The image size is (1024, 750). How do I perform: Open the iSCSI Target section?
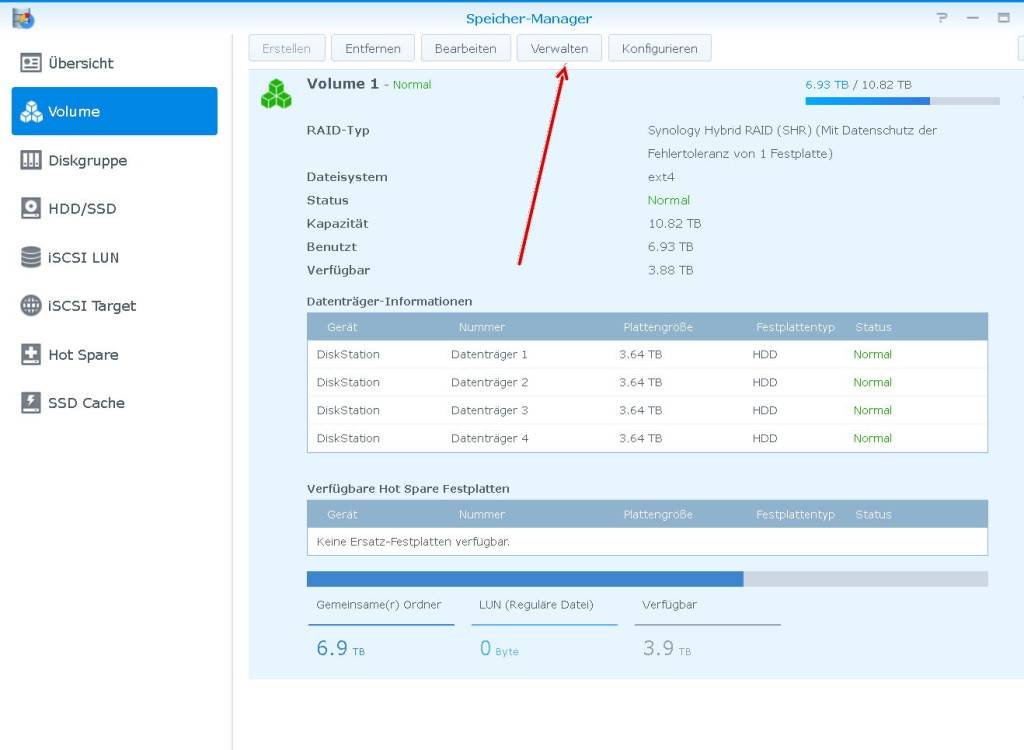click(114, 305)
